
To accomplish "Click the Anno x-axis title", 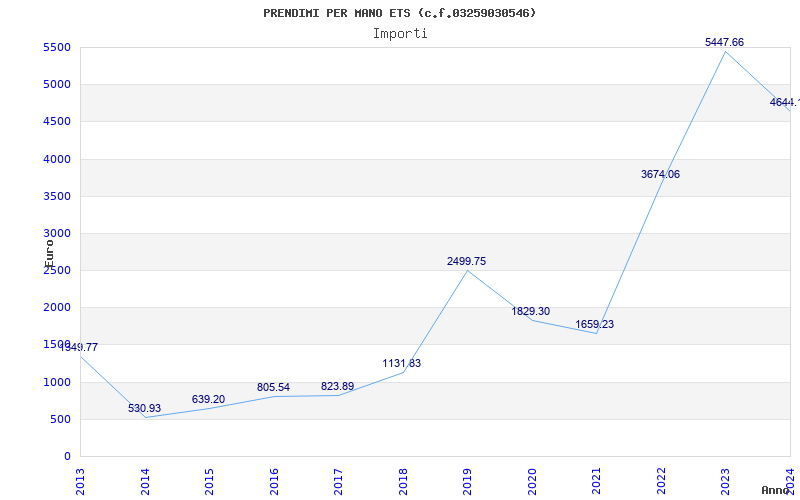I will coord(775,490).
